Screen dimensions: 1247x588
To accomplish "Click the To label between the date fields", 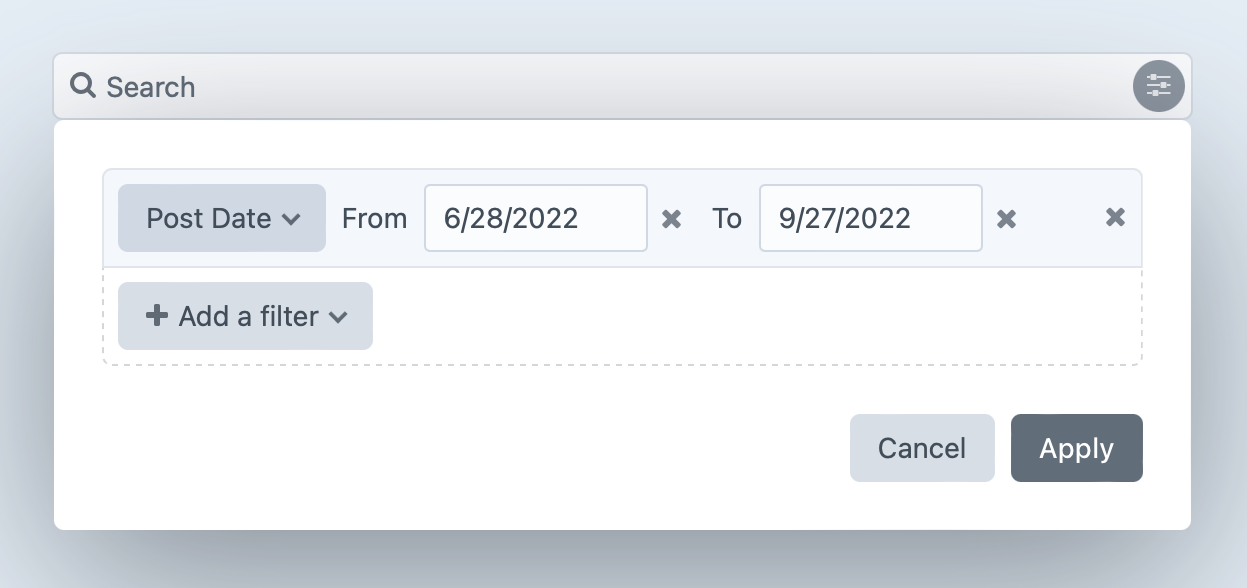I will (x=727, y=219).
